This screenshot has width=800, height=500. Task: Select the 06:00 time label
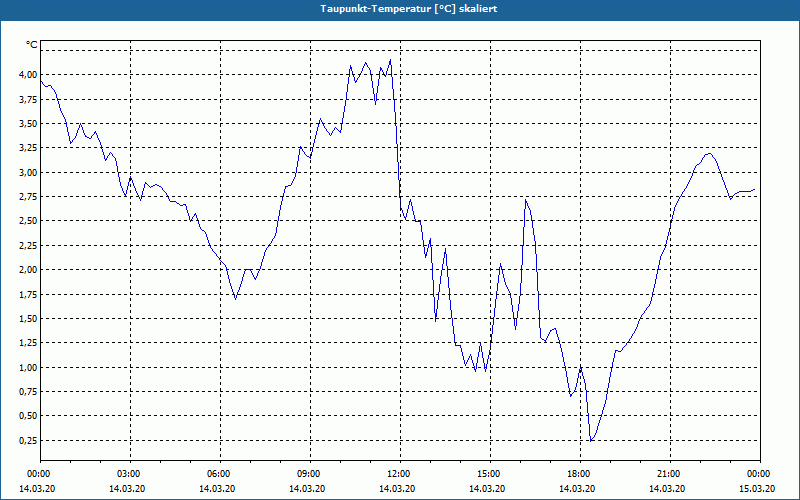click(x=220, y=474)
